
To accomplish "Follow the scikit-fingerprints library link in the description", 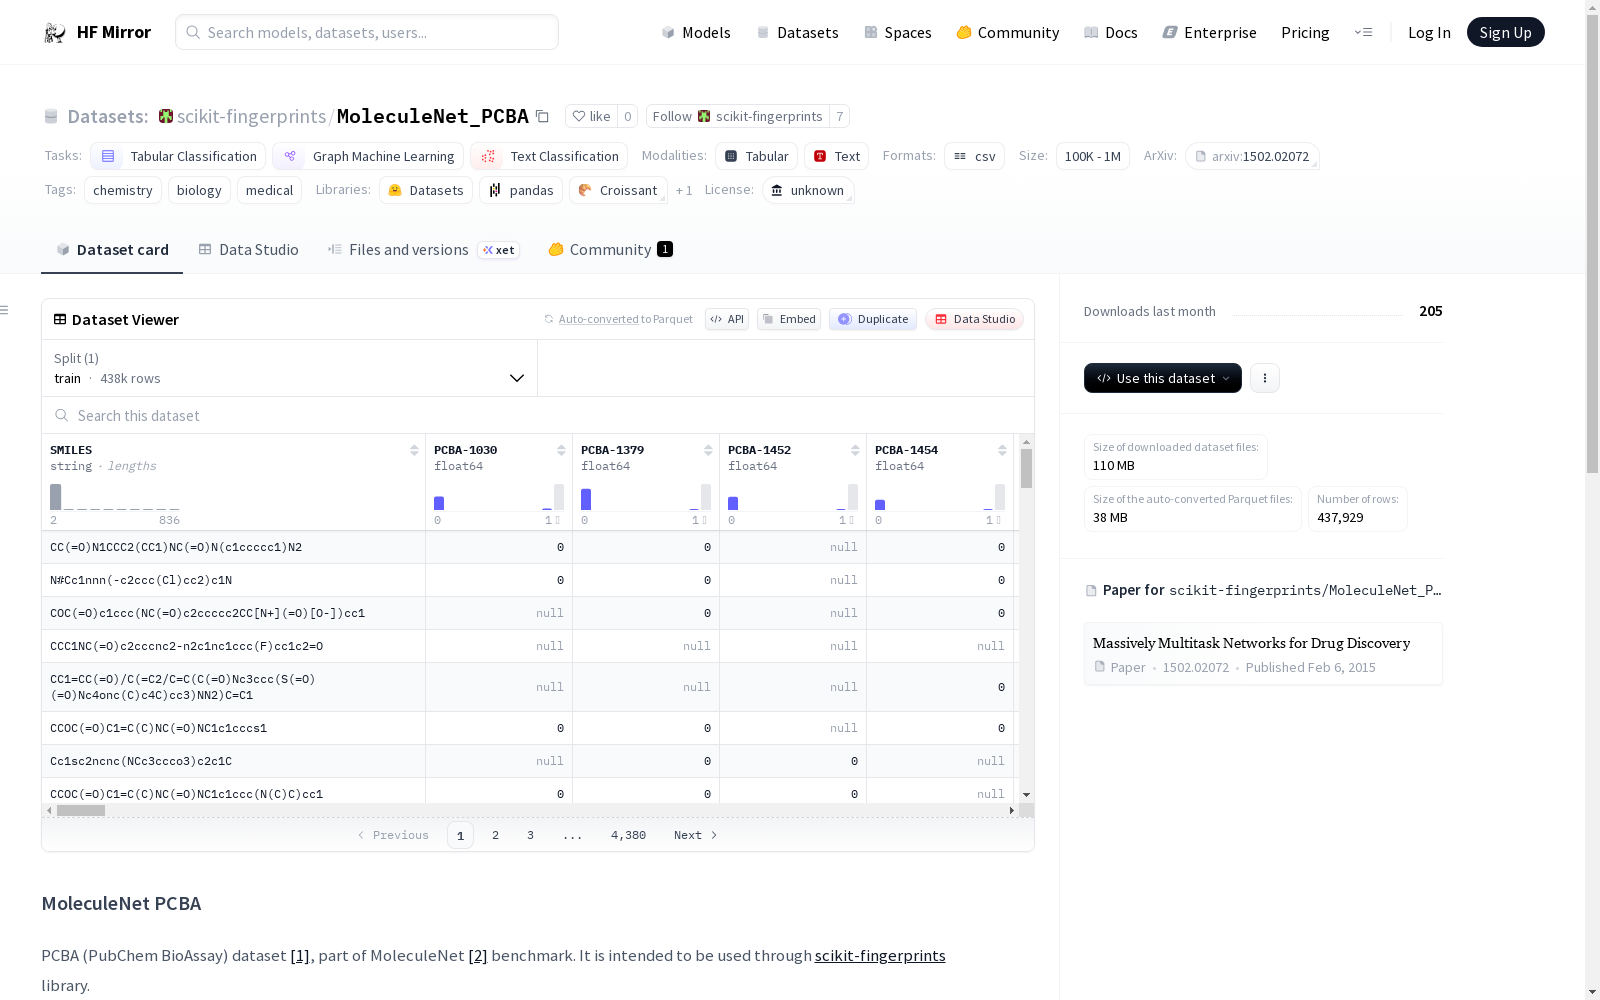I will 880,955.
